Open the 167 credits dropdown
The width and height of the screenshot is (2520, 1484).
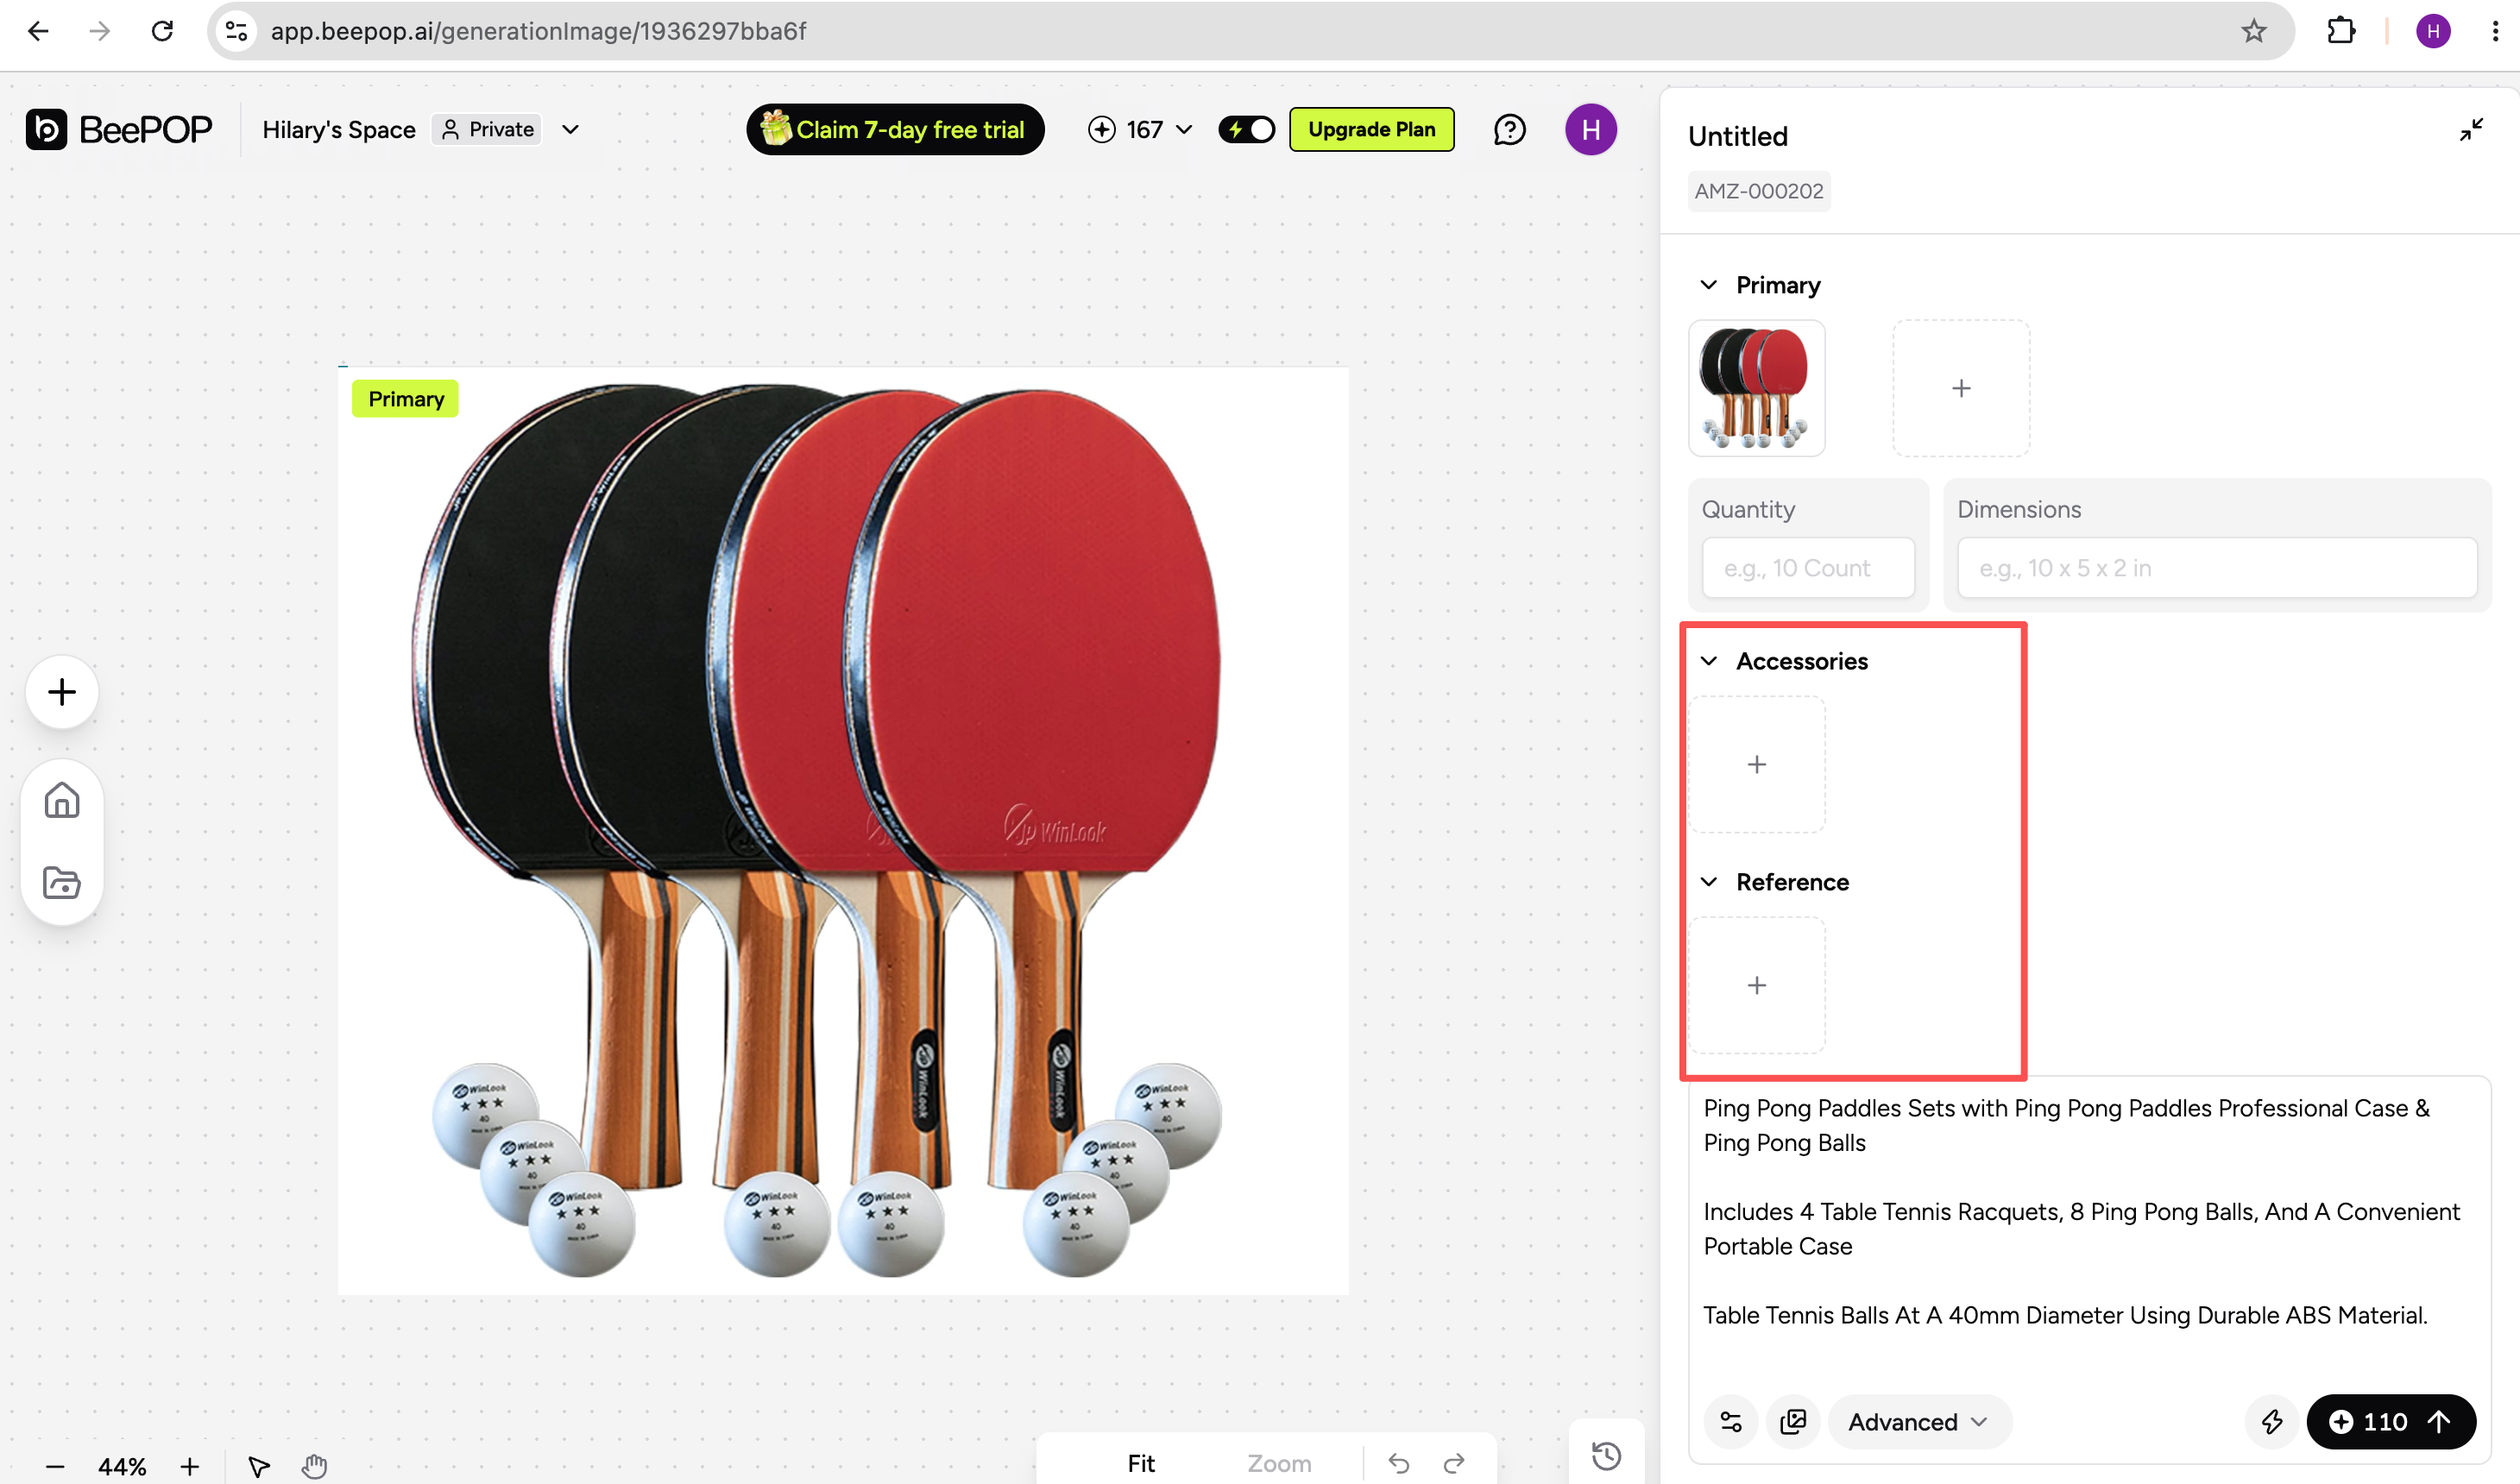[1140, 129]
